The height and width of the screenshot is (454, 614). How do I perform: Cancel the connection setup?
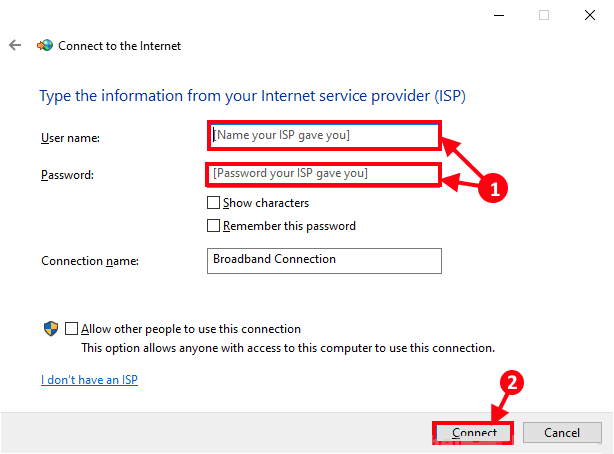(562, 433)
